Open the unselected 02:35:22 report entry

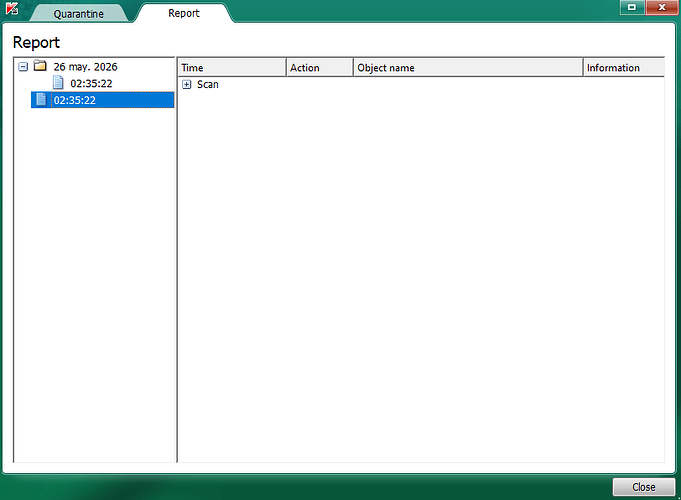(91, 83)
